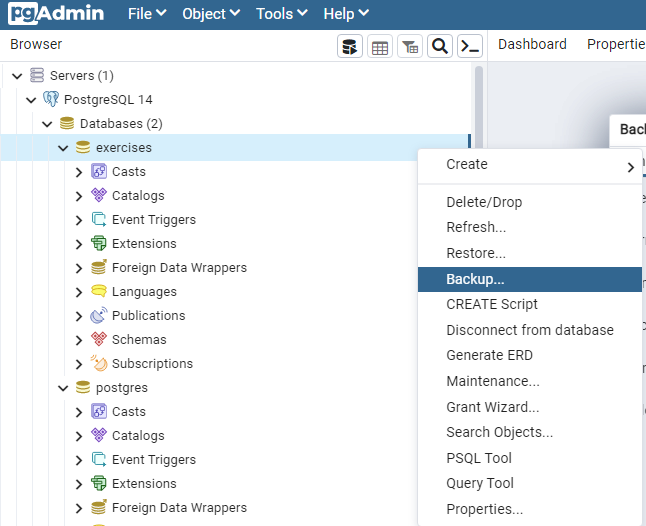Click the Browser tree vertical scrollbar
The width and height of the screenshot is (646, 526).
[x=479, y=107]
